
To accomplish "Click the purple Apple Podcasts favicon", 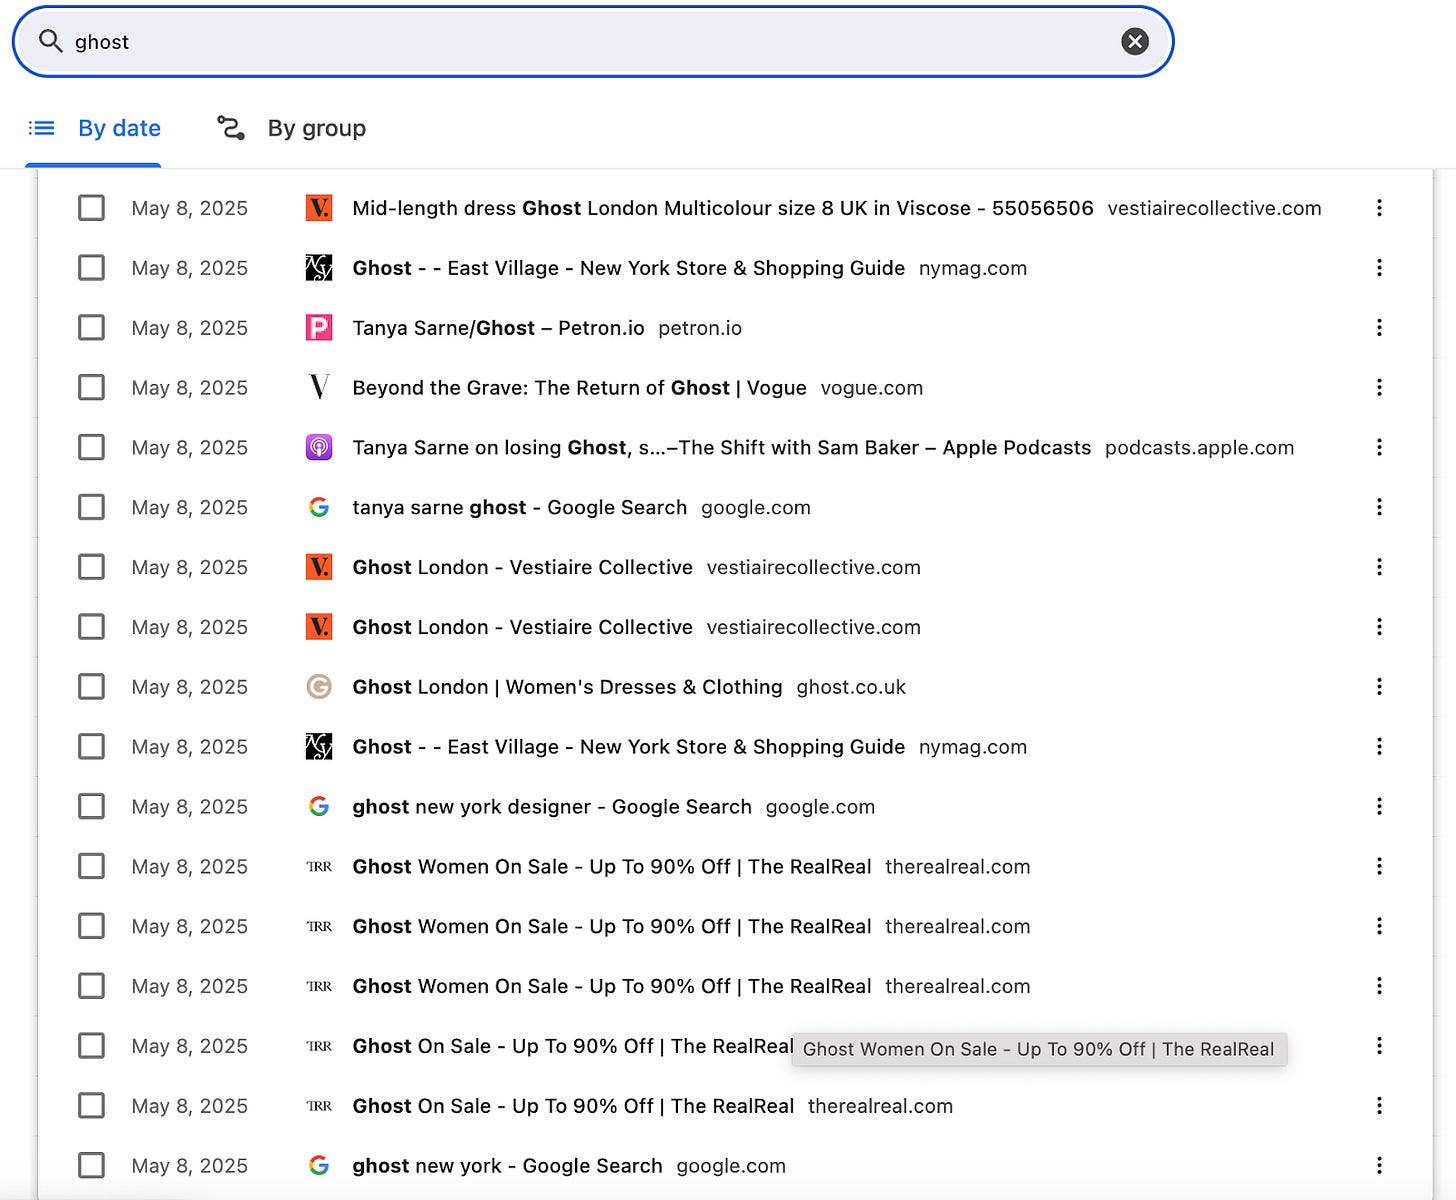I will point(319,448).
